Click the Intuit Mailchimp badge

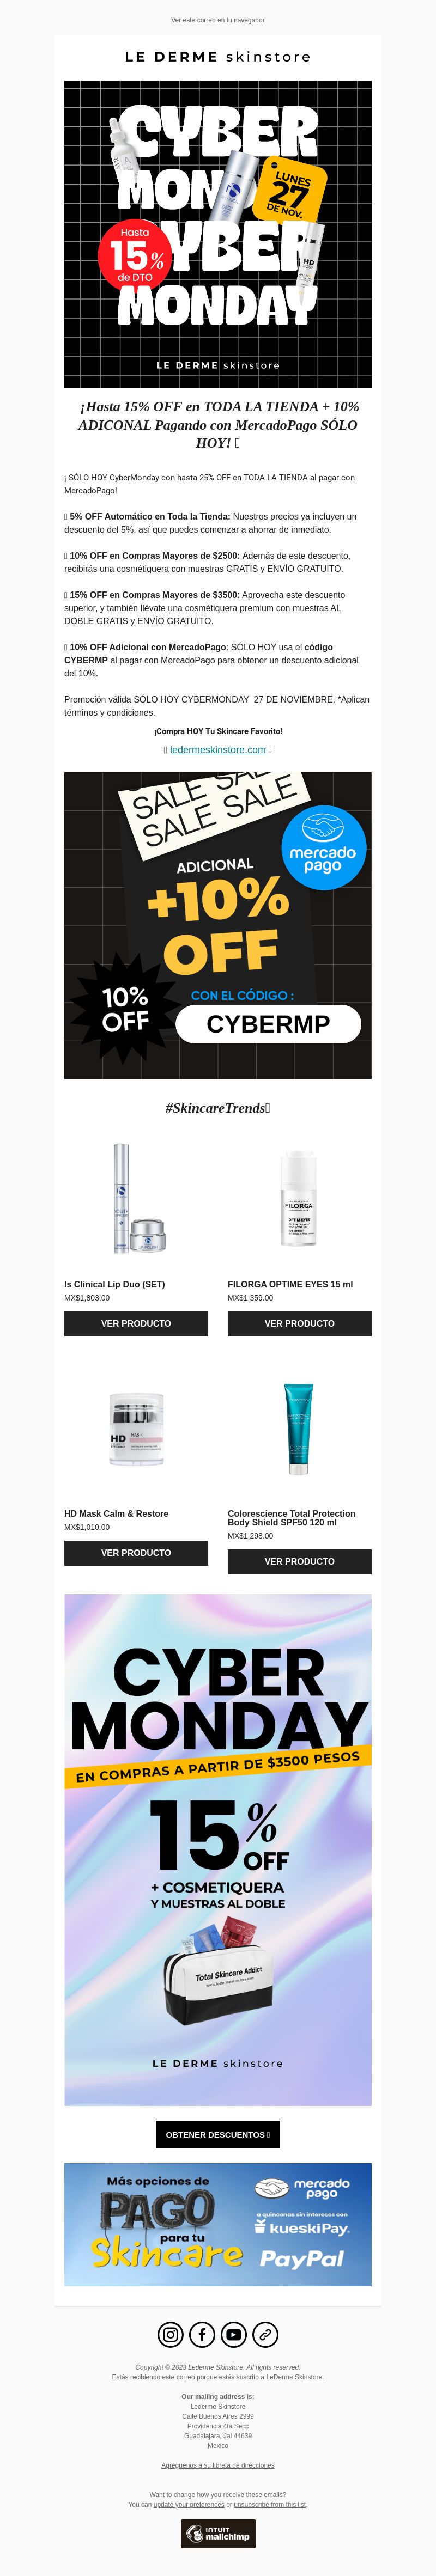coord(218,2533)
